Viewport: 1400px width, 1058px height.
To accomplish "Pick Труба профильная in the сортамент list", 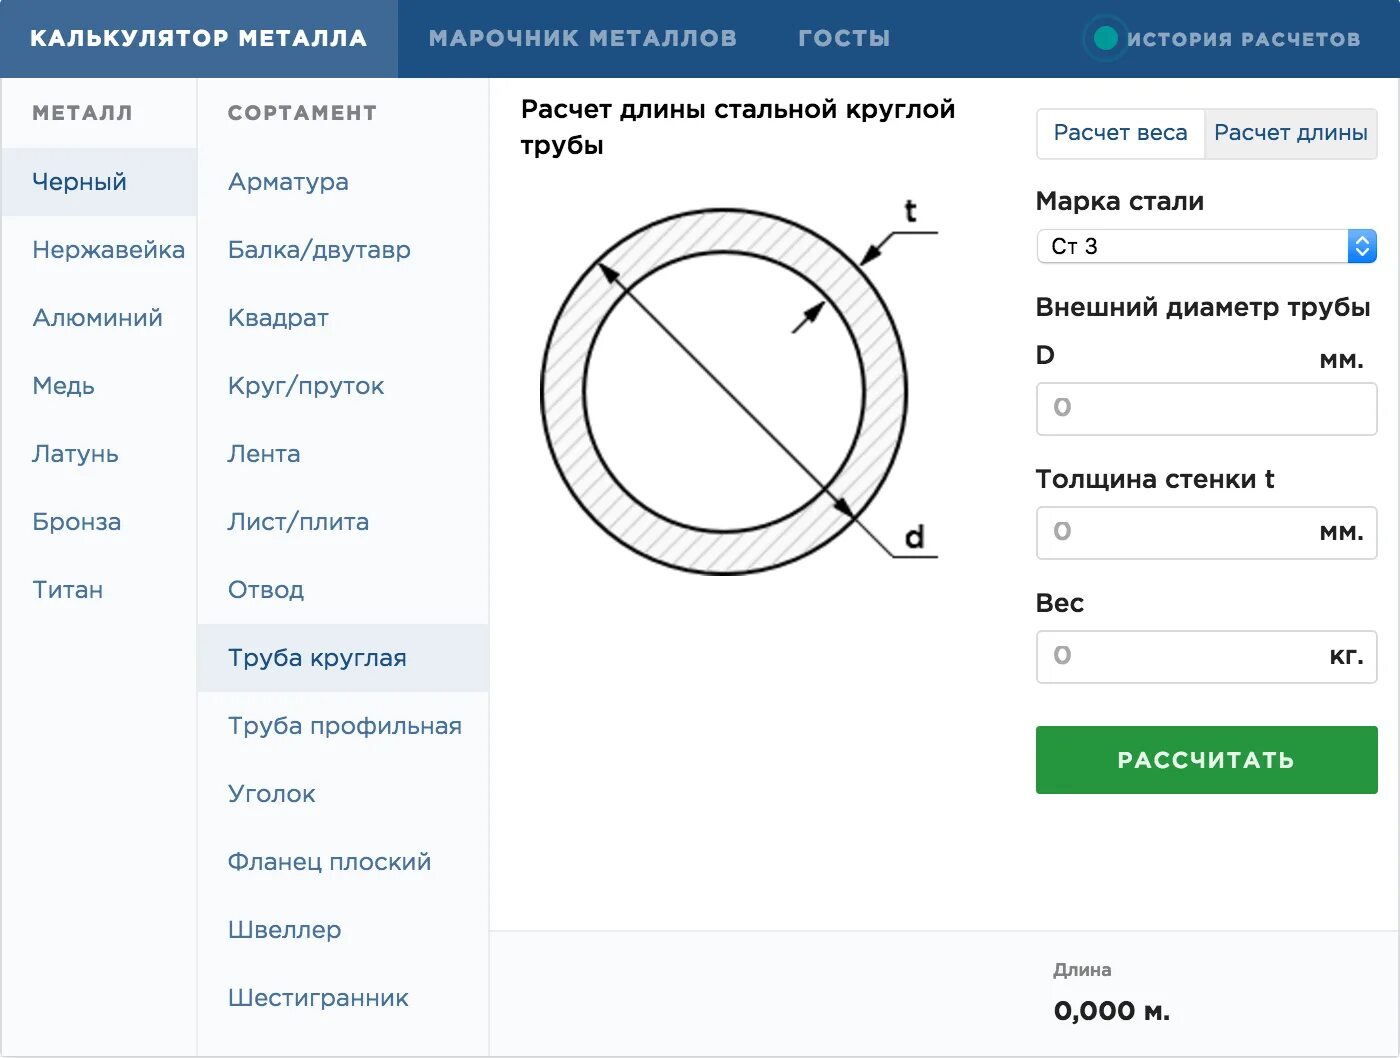I will coord(344,726).
